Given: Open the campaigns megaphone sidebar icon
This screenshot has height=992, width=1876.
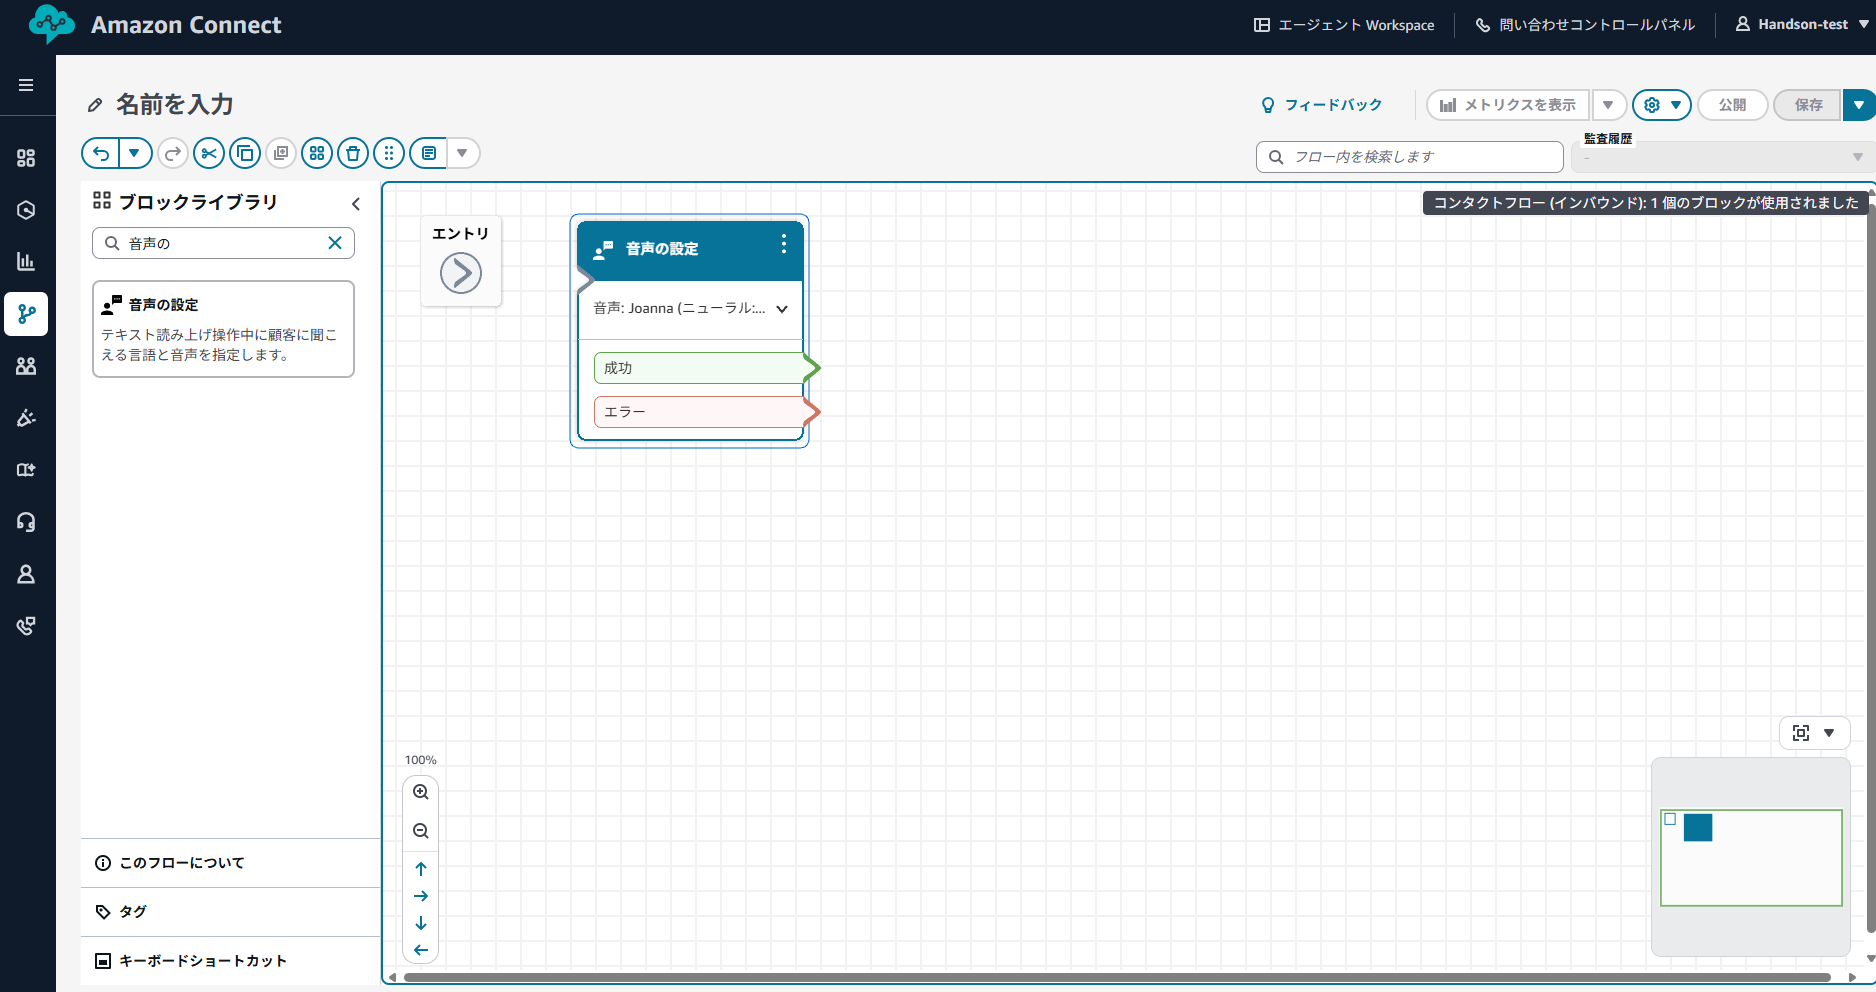Looking at the screenshot, I should point(26,418).
